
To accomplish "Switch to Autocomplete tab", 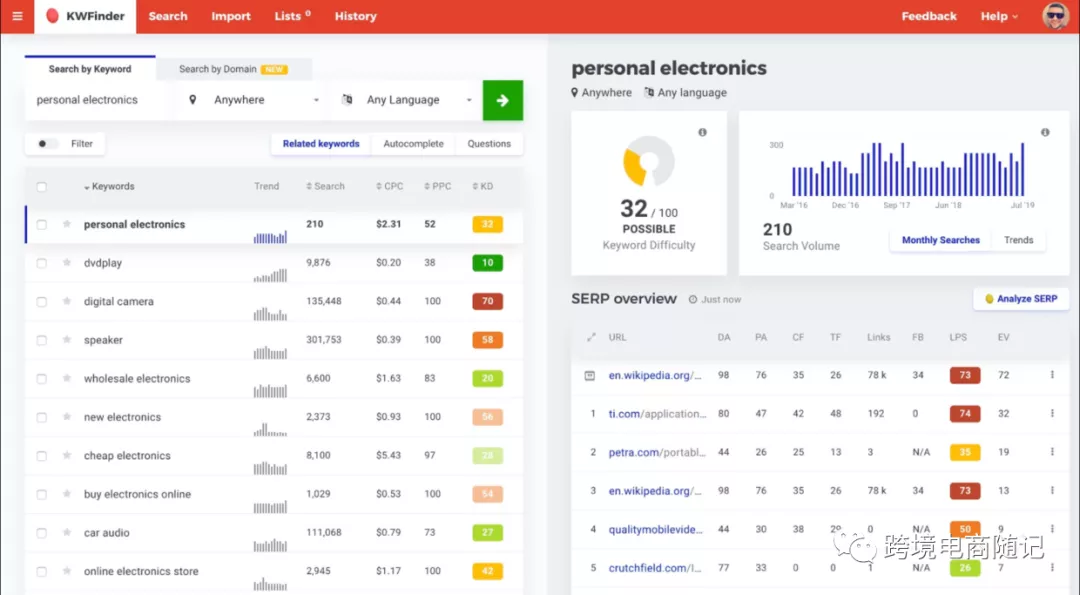I will point(413,144).
